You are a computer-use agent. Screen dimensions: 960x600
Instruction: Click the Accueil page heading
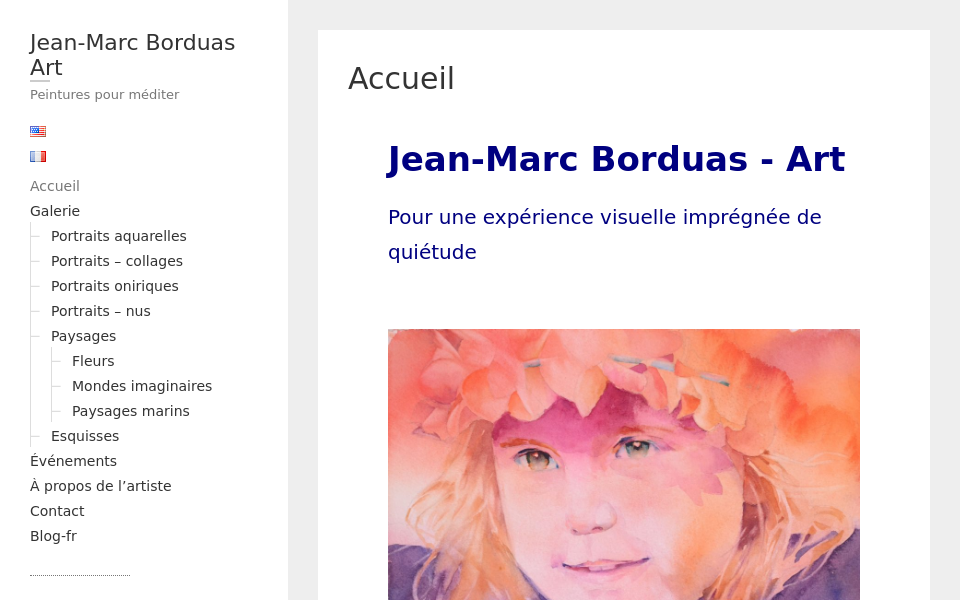401,79
